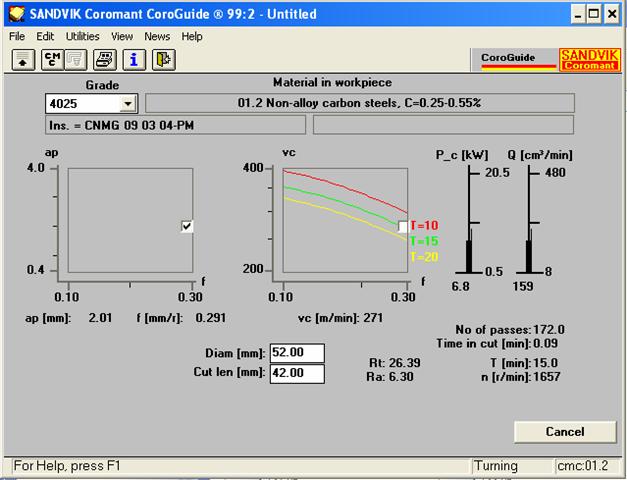627x480 pixels.
Task: Click the Cancel button
Action: [x=565, y=432]
